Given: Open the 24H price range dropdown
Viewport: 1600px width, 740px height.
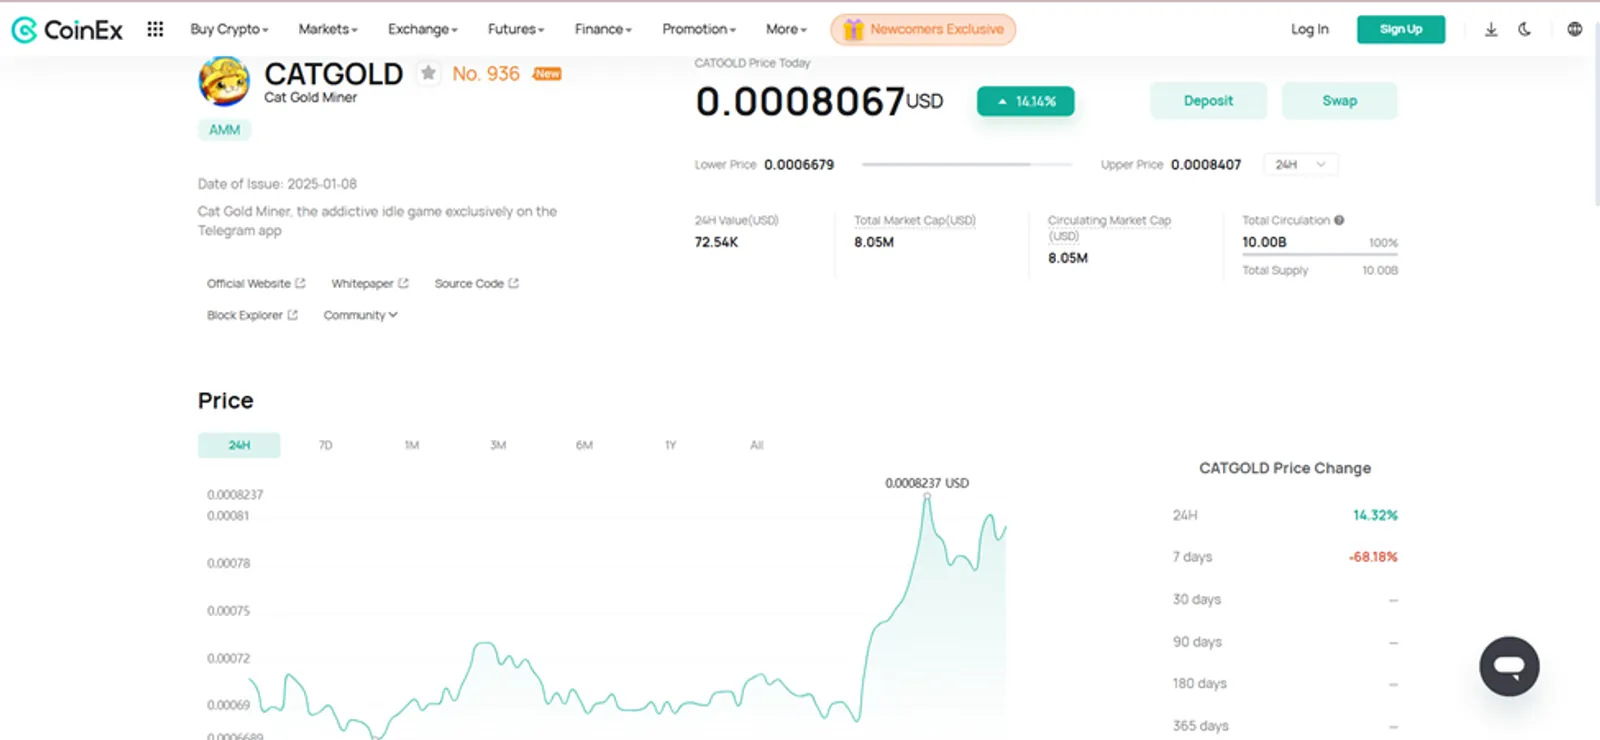Looking at the screenshot, I should (x=1300, y=164).
